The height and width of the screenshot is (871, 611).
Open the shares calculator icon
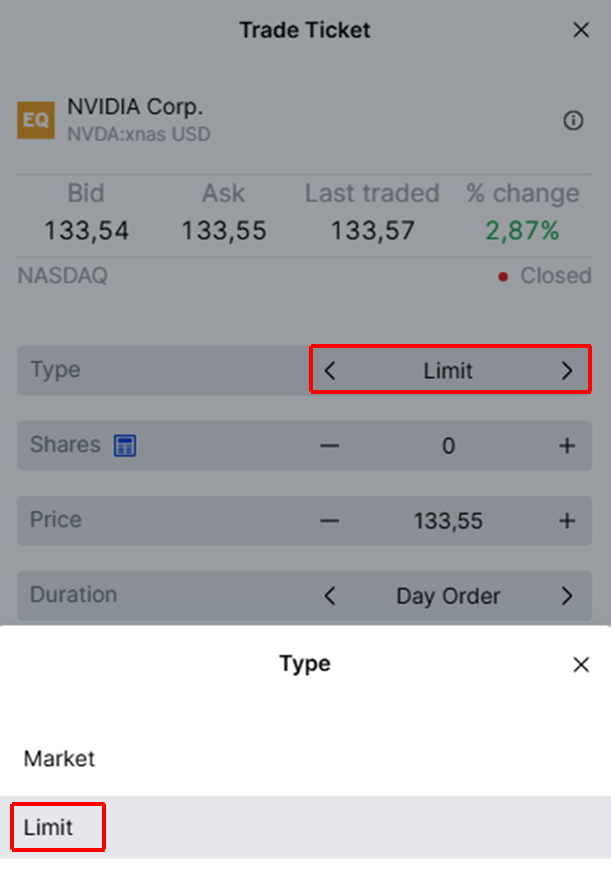(125, 446)
